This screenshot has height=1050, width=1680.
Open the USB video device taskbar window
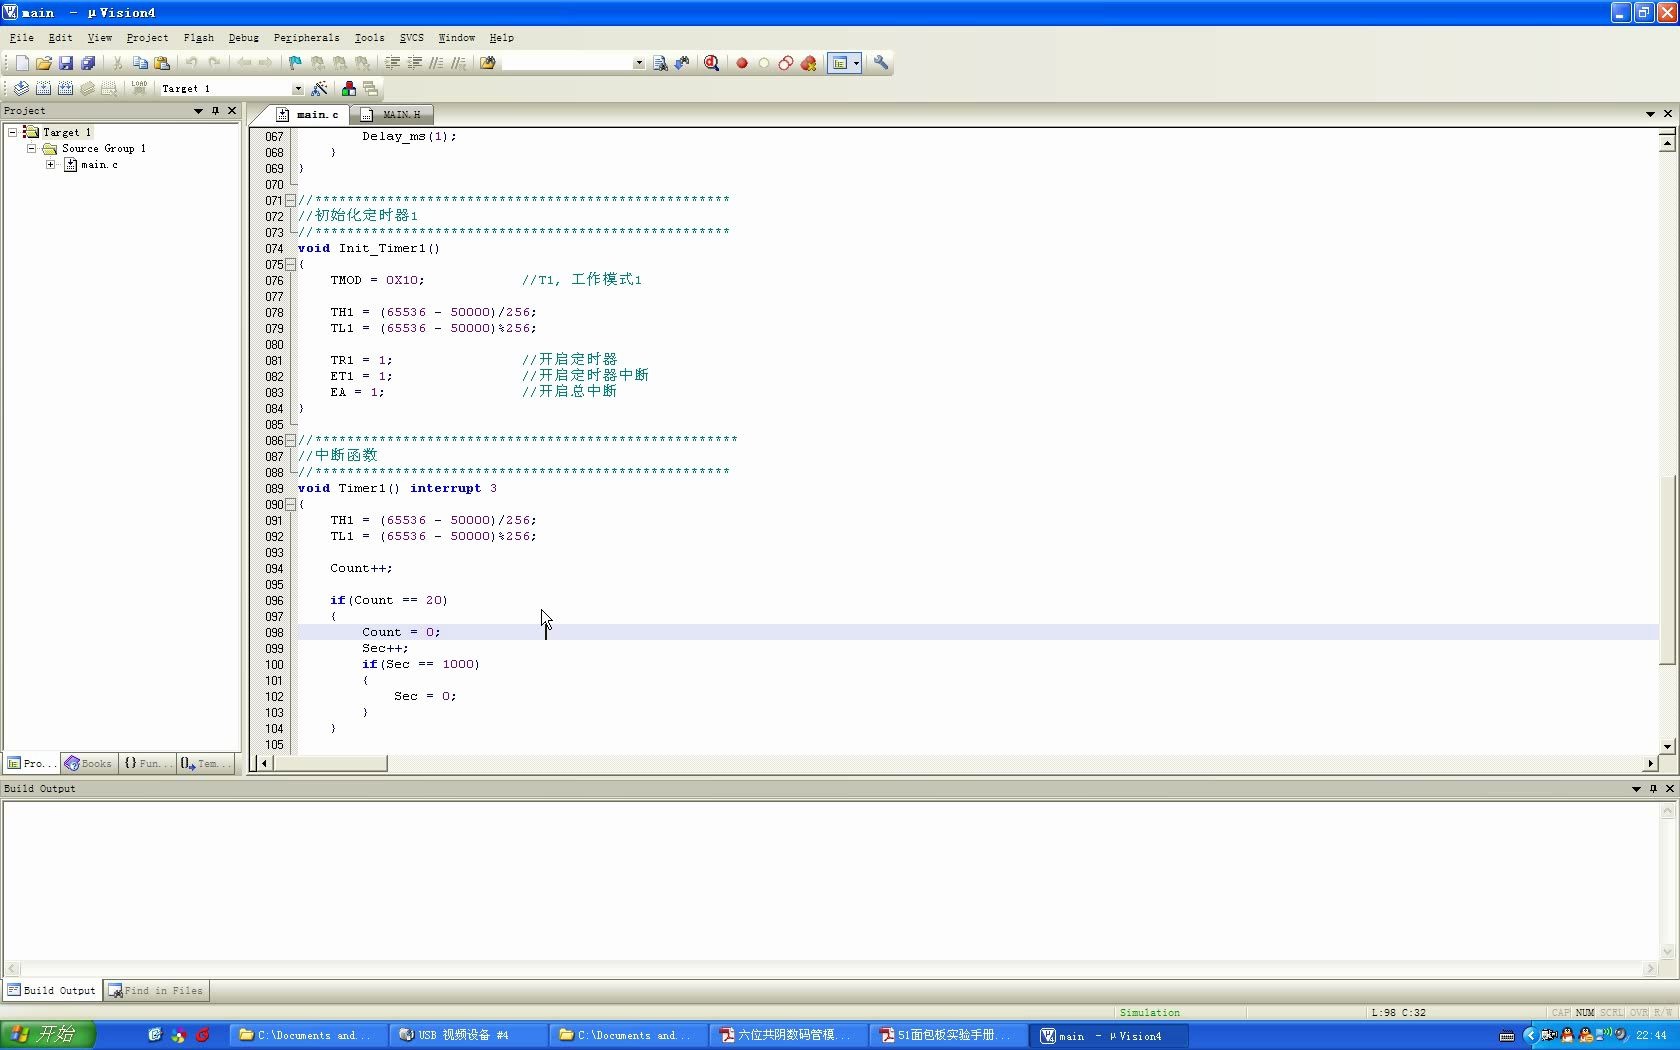coord(468,1035)
